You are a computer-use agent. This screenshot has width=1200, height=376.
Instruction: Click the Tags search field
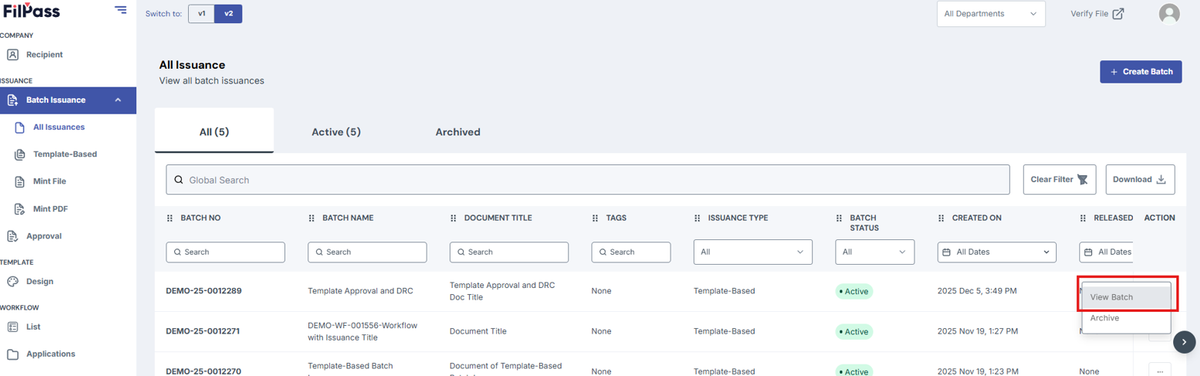click(632, 252)
